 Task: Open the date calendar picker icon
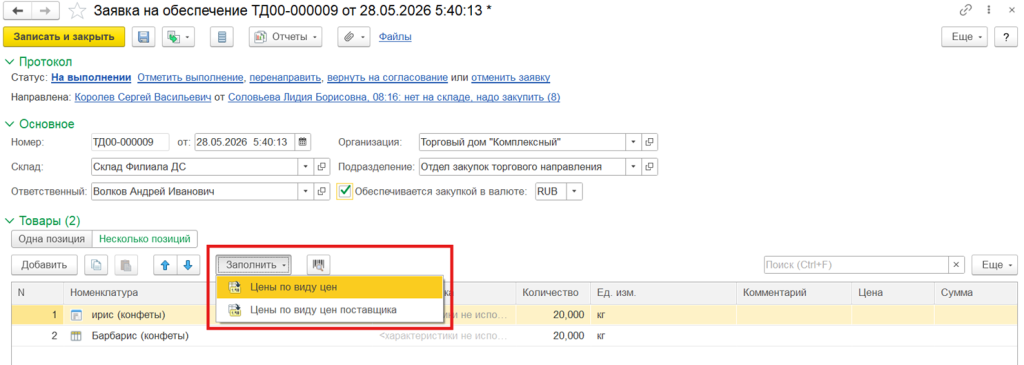coord(303,142)
